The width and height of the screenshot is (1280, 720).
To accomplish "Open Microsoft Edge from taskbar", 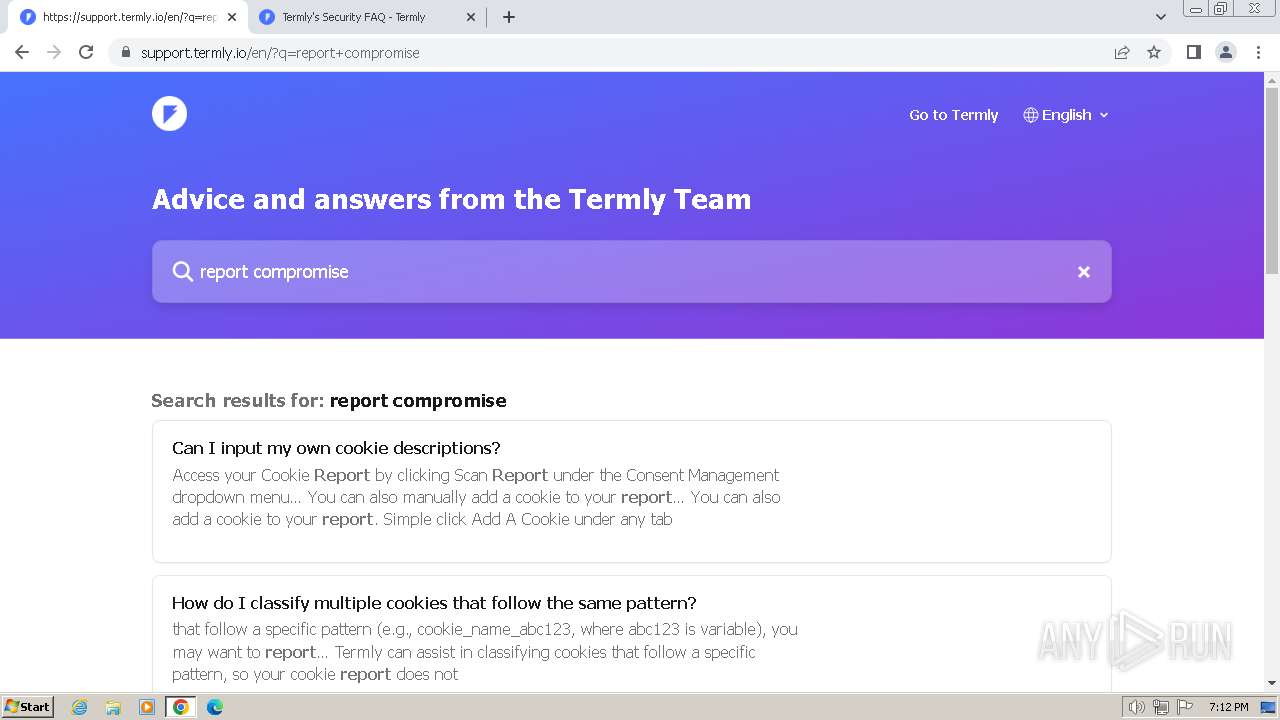I will tap(215, 707).
